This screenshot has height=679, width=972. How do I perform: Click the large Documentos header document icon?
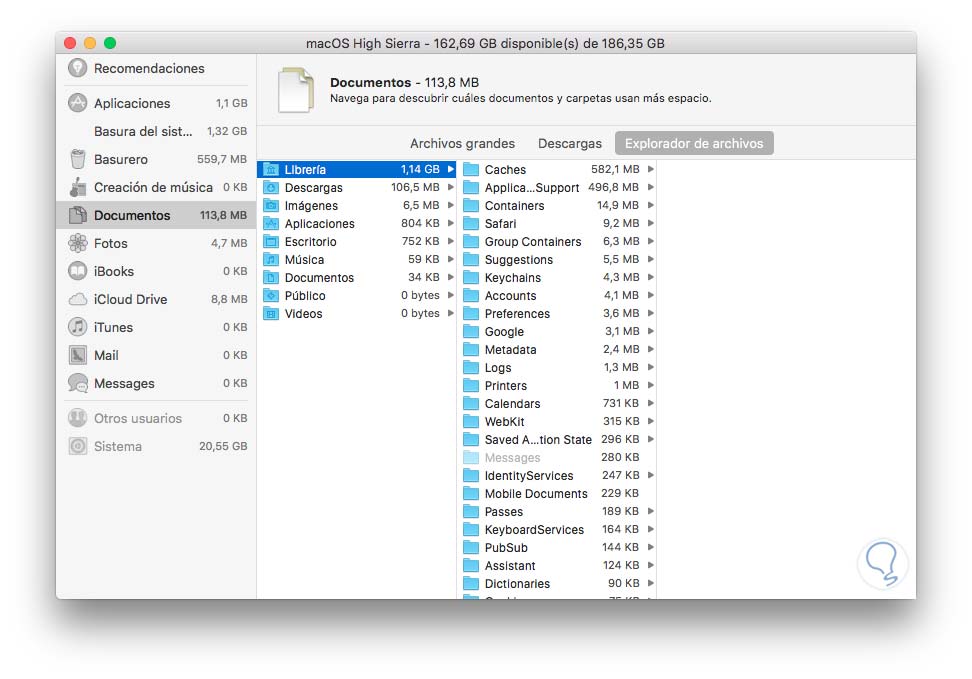tap(296, 91)
